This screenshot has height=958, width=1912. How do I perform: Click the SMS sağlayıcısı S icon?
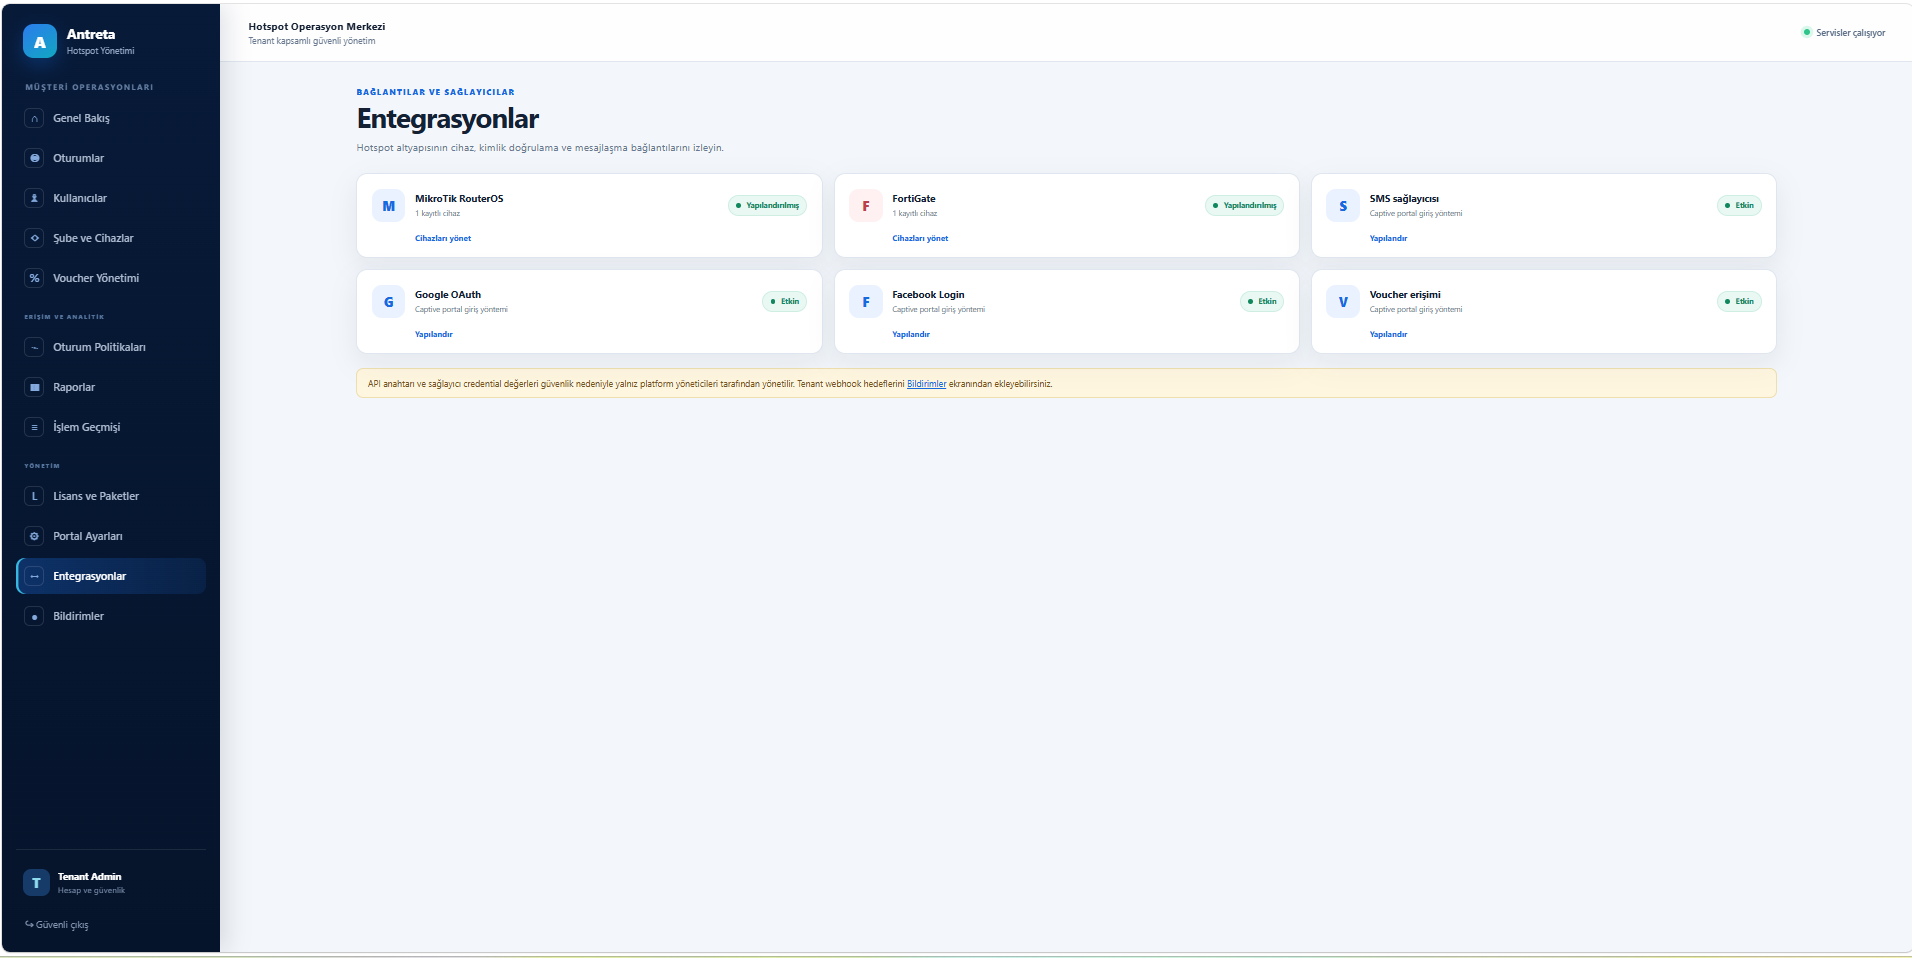1343,206
